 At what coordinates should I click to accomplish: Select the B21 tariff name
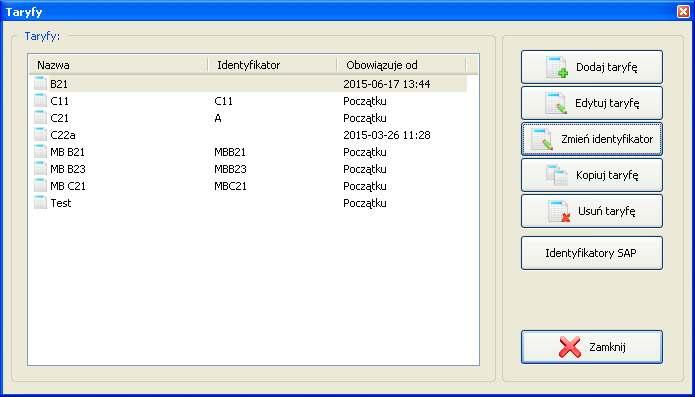point(59,84)
